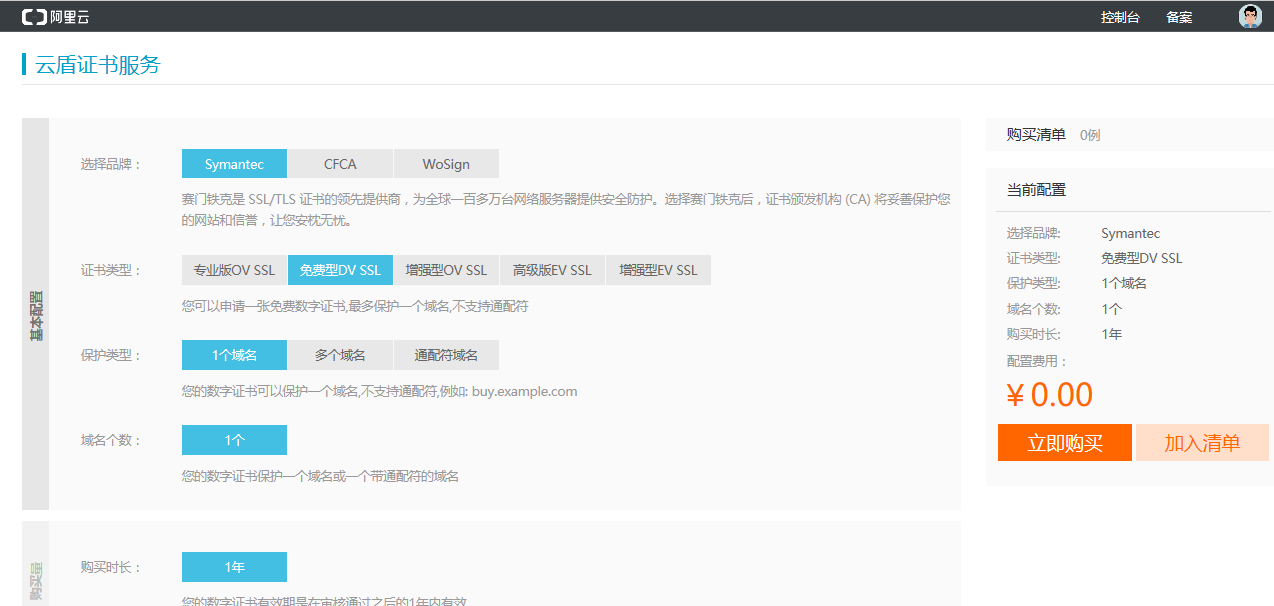The height and width of the screenshot is (606, 1274).
Task: Open 控制台 in the top bar
Action: tap(1120, 17)
